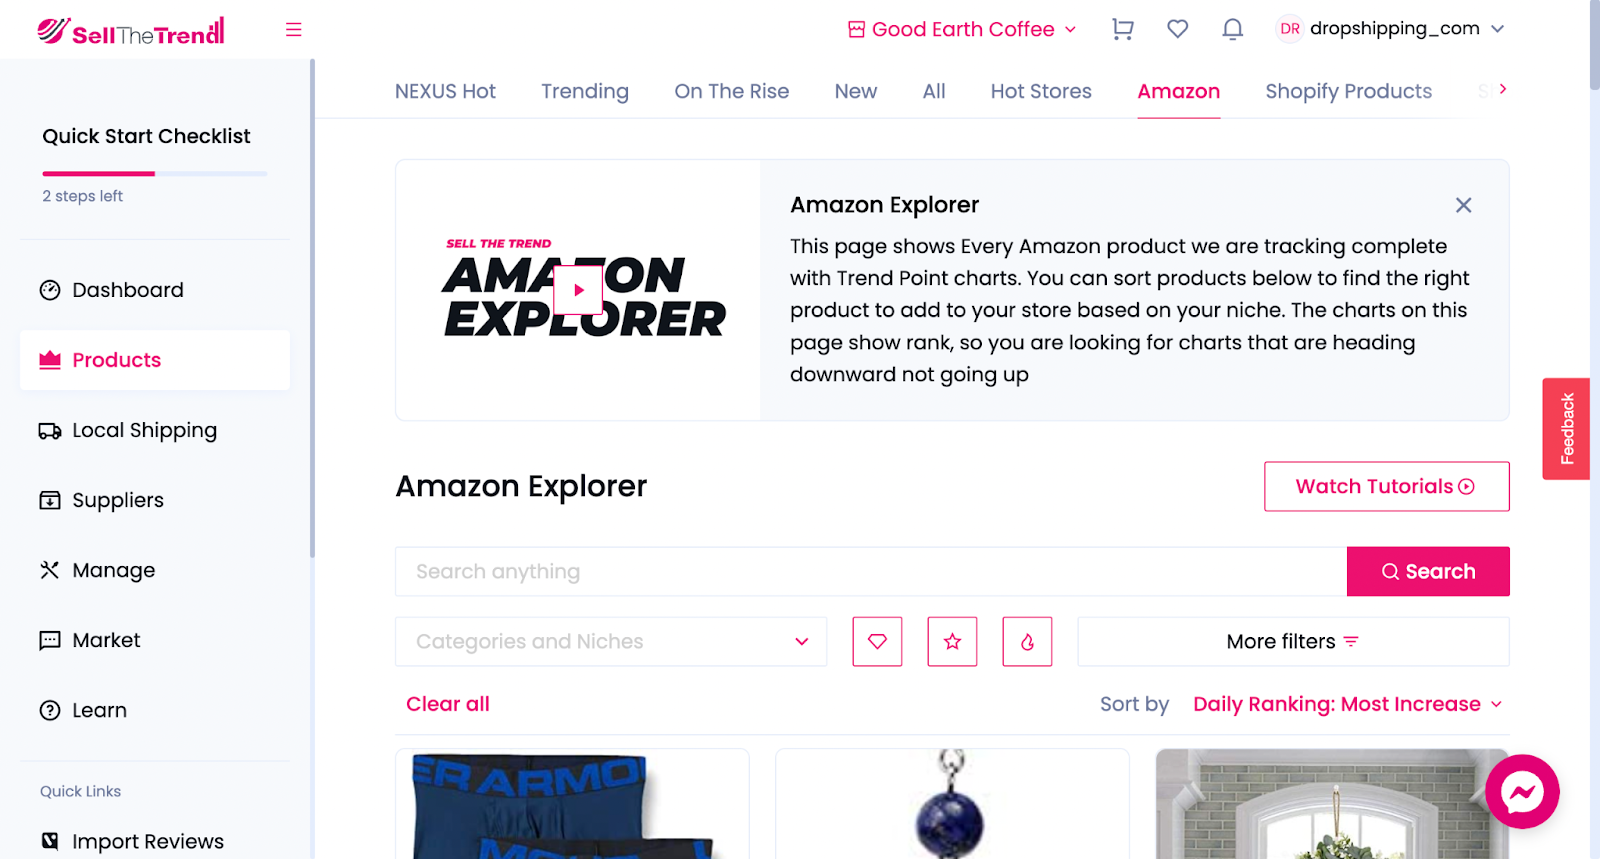Open the Messenger chat bubble
The image size is (1600, 859).
click(1522, 792)
